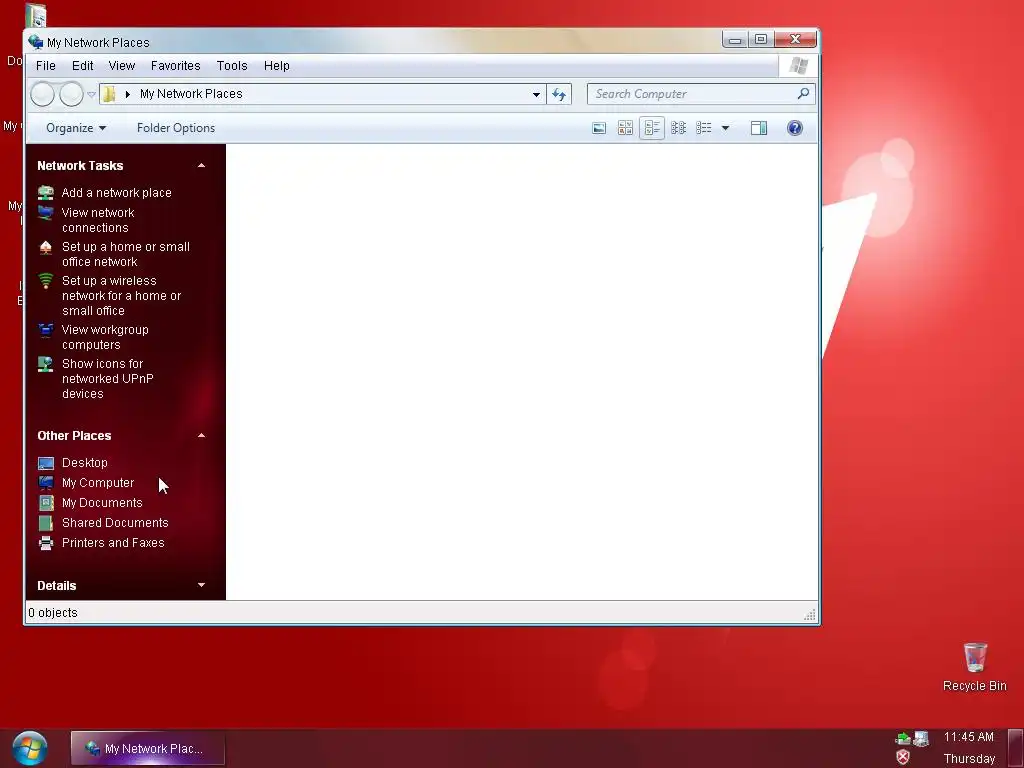Click the UPnP devices icon
Screen dimensions: 1024x768
[x=46, y=364]
